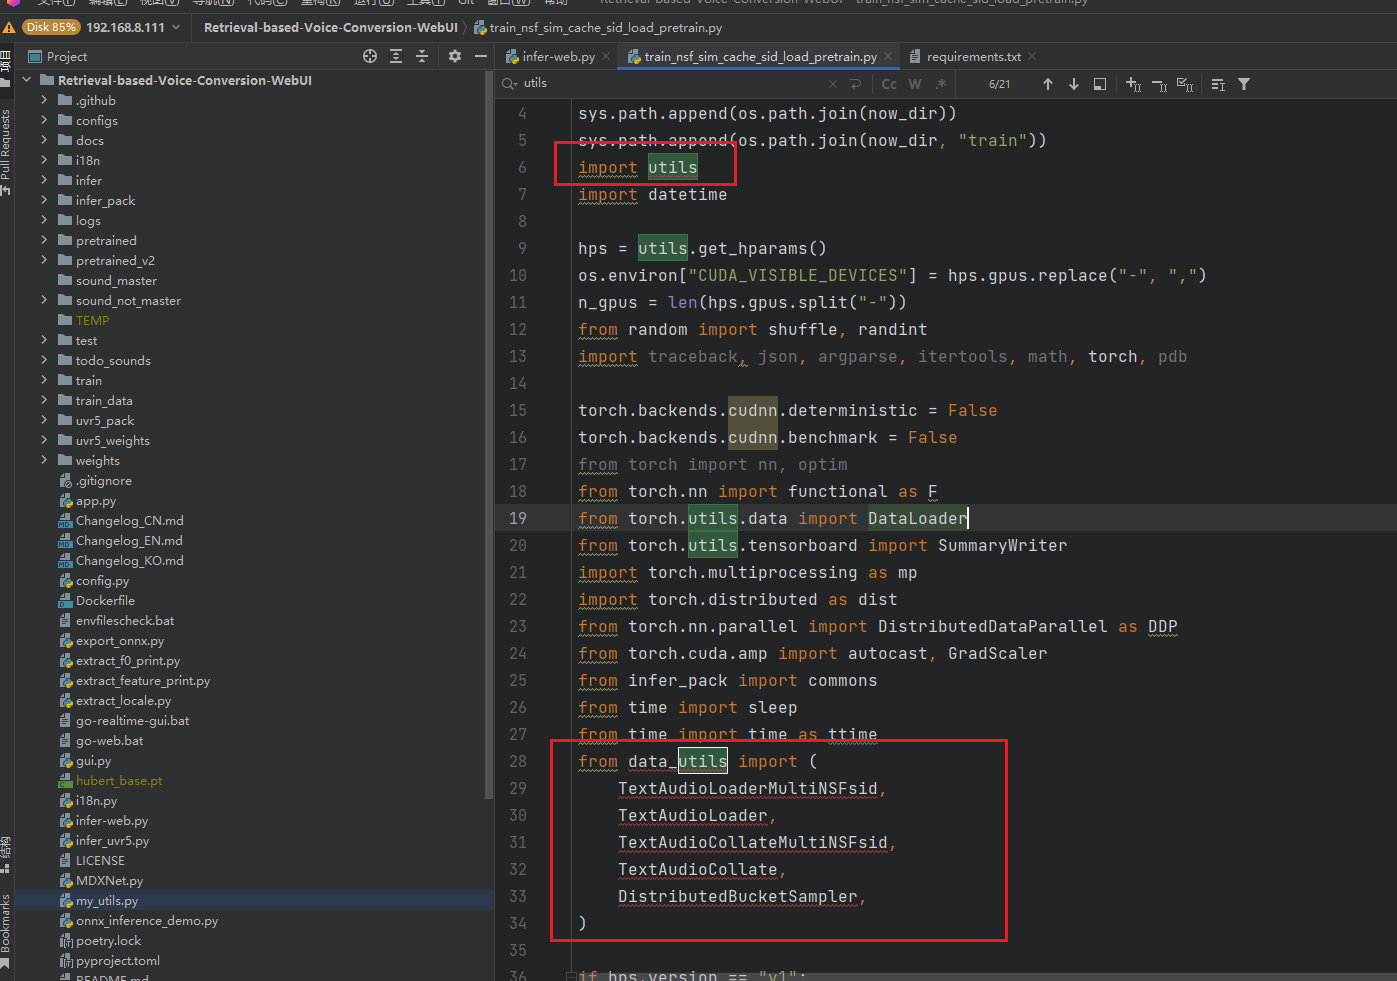Click the Hide Project panel minus icon
Viewport: 1397px width, 981px height.
(482, 57)
